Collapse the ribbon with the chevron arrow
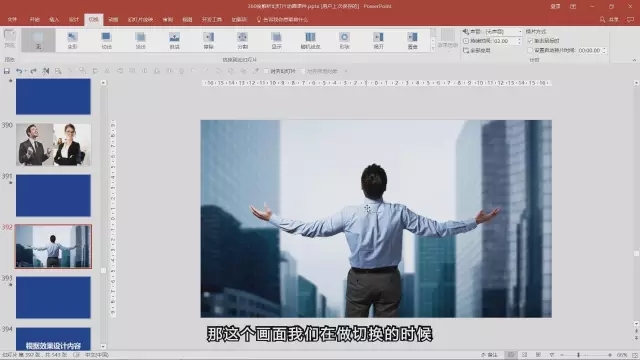Viewport: 640px width, 360px height. (634, 60)
